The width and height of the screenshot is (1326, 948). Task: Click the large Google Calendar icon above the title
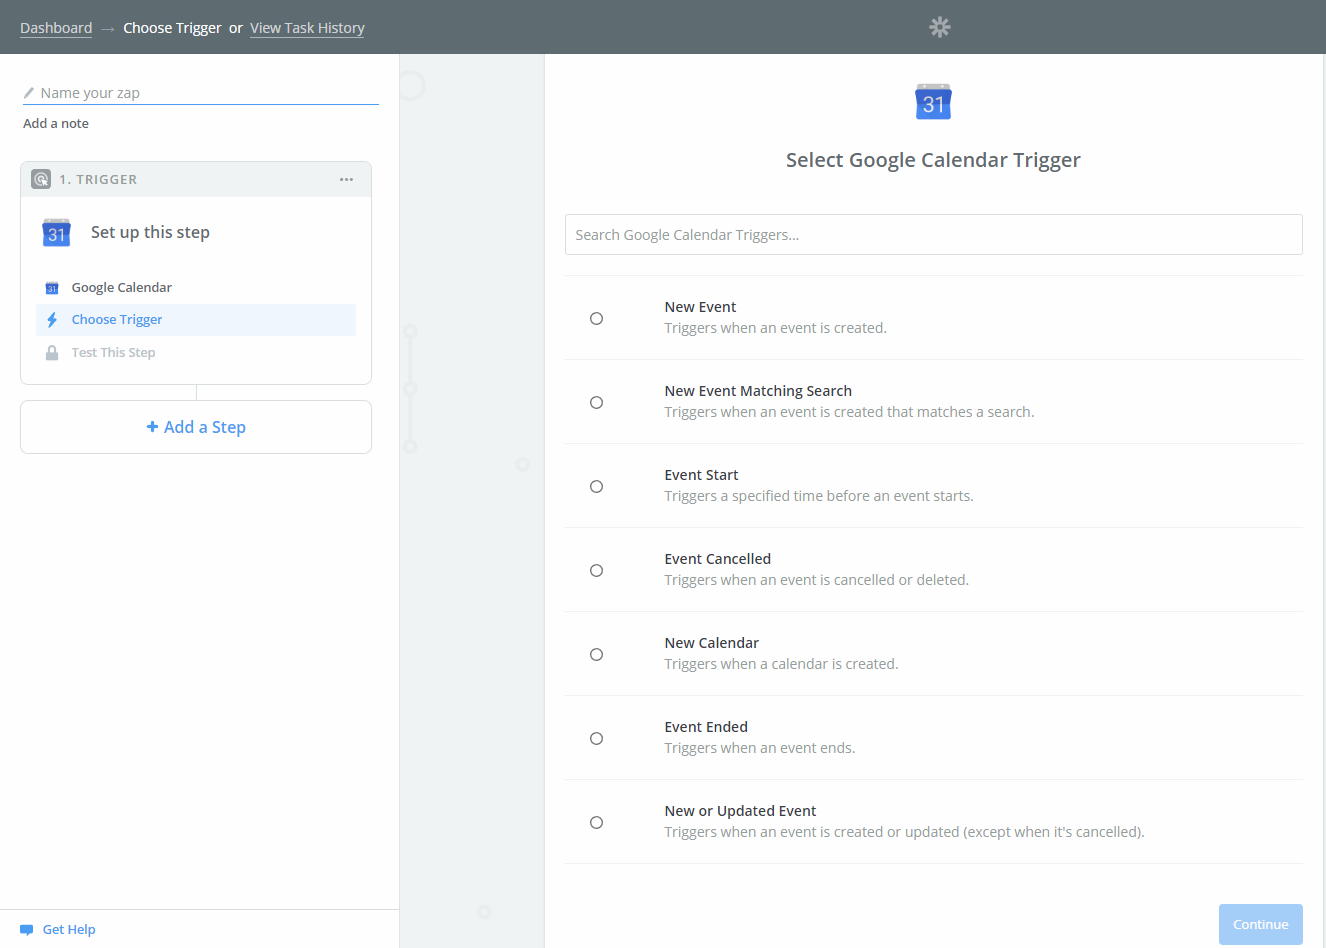pyautogui.click(x=933, y=102)
